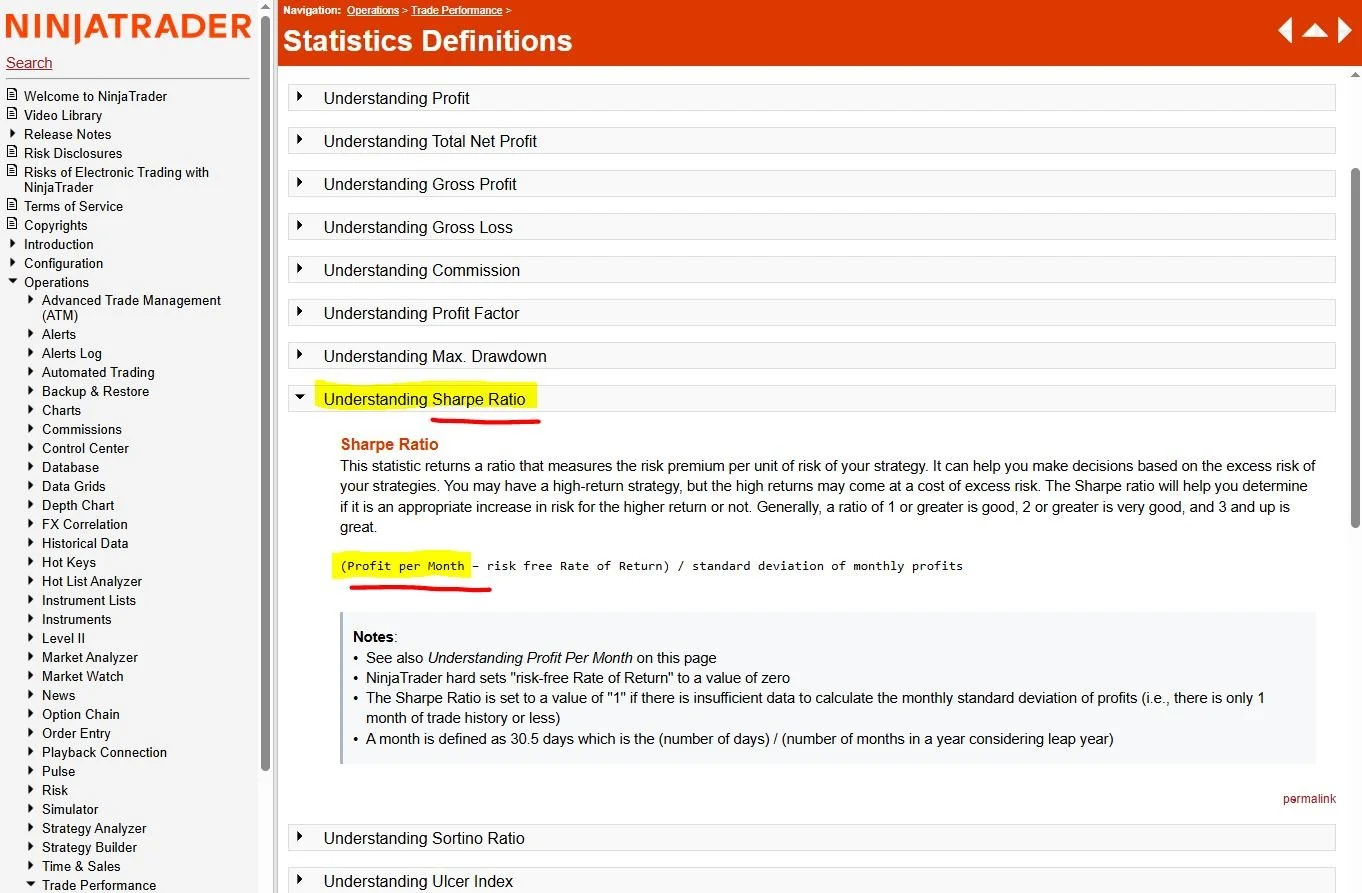Open Strategy Analyzer topic

coord(94,828)
